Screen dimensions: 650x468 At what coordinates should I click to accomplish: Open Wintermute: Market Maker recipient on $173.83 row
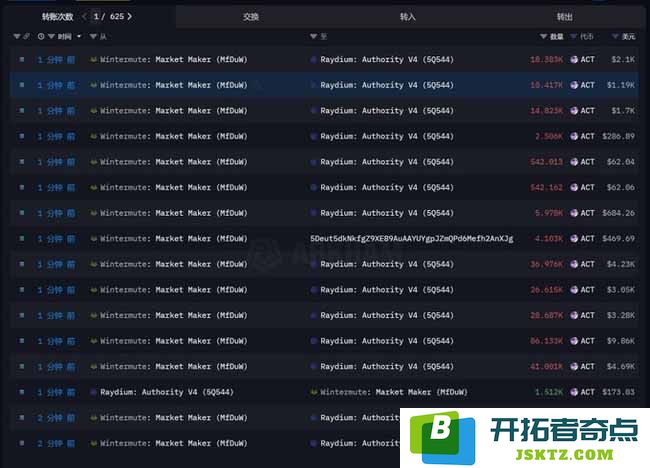pyautogui.click(x=394, y=392)
